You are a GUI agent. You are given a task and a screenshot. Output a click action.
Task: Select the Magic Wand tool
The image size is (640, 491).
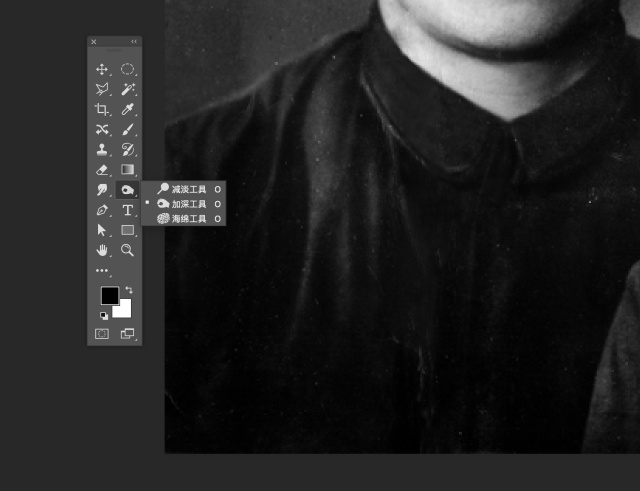pyautogui.click(x=128, y=89)
